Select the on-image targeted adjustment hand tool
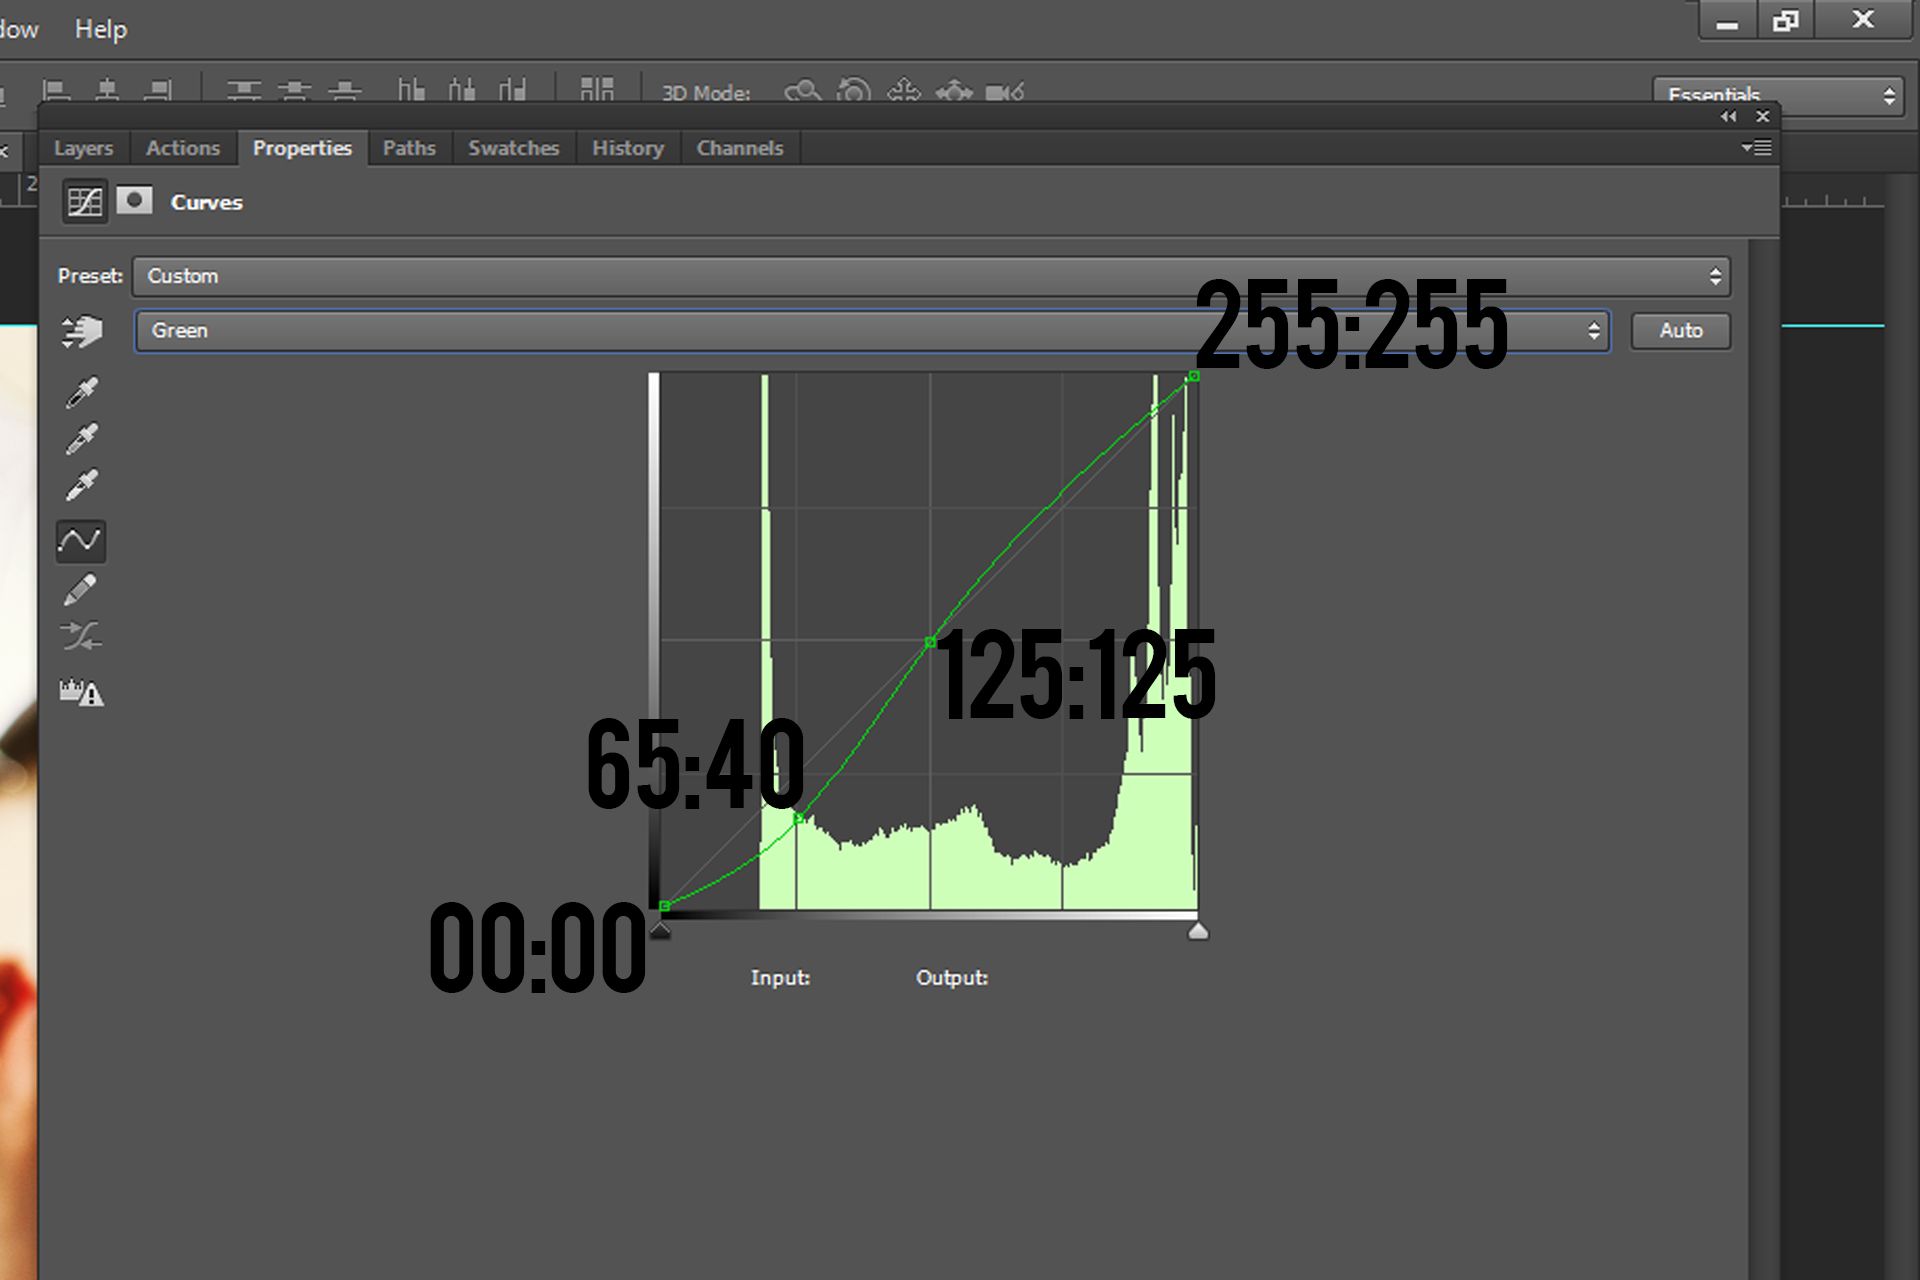The image size is (1920, 1280). (x=81, y=331)
